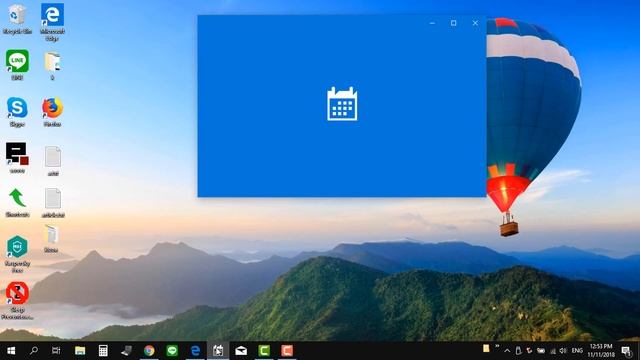Select the blank document icon beside green arrow

(53, 202)
